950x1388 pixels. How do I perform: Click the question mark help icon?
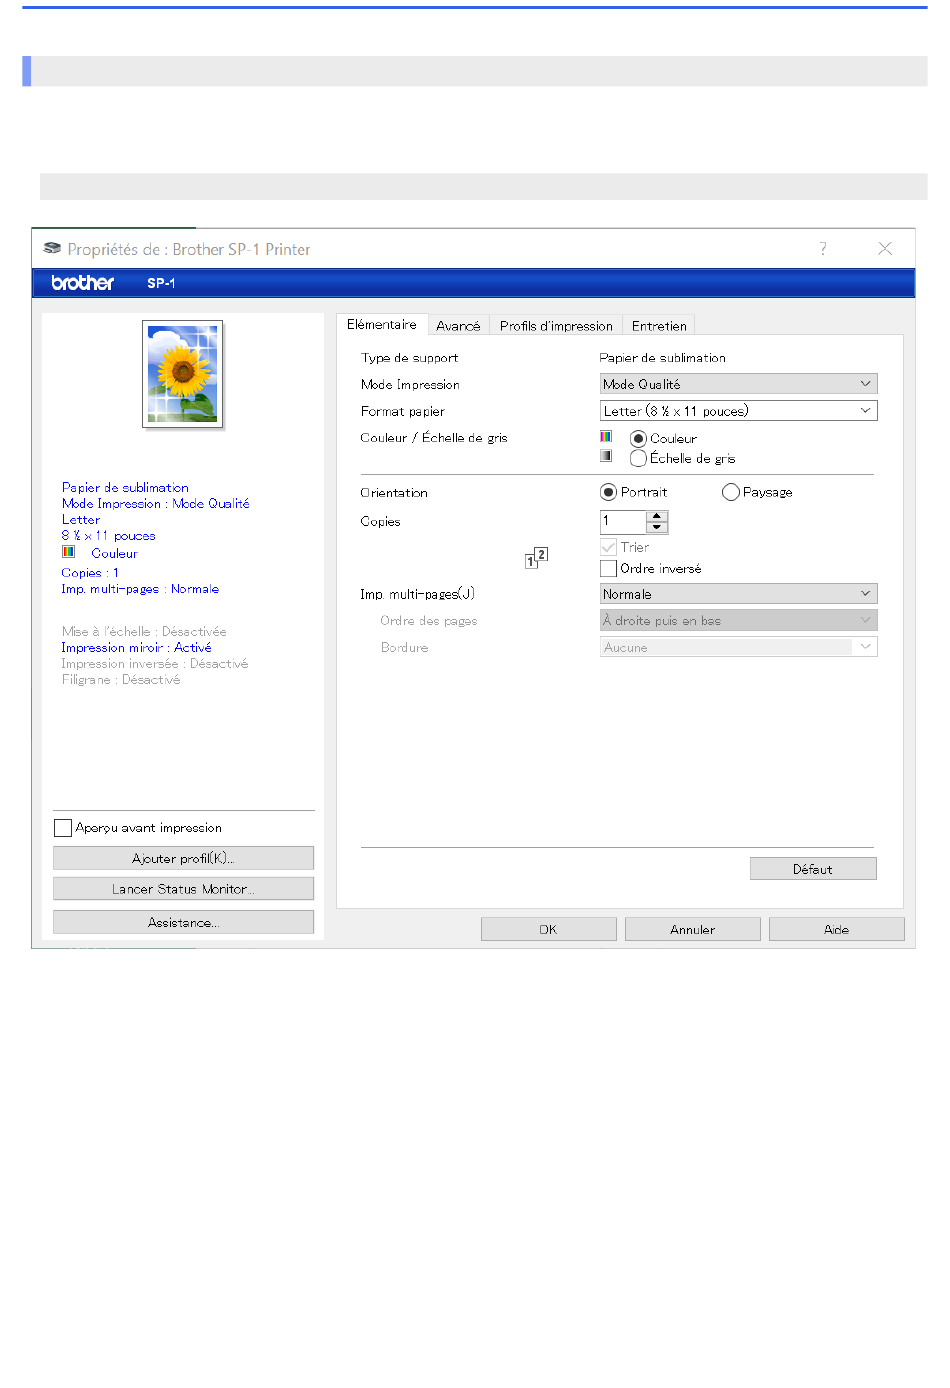click(x=823, y=249)
